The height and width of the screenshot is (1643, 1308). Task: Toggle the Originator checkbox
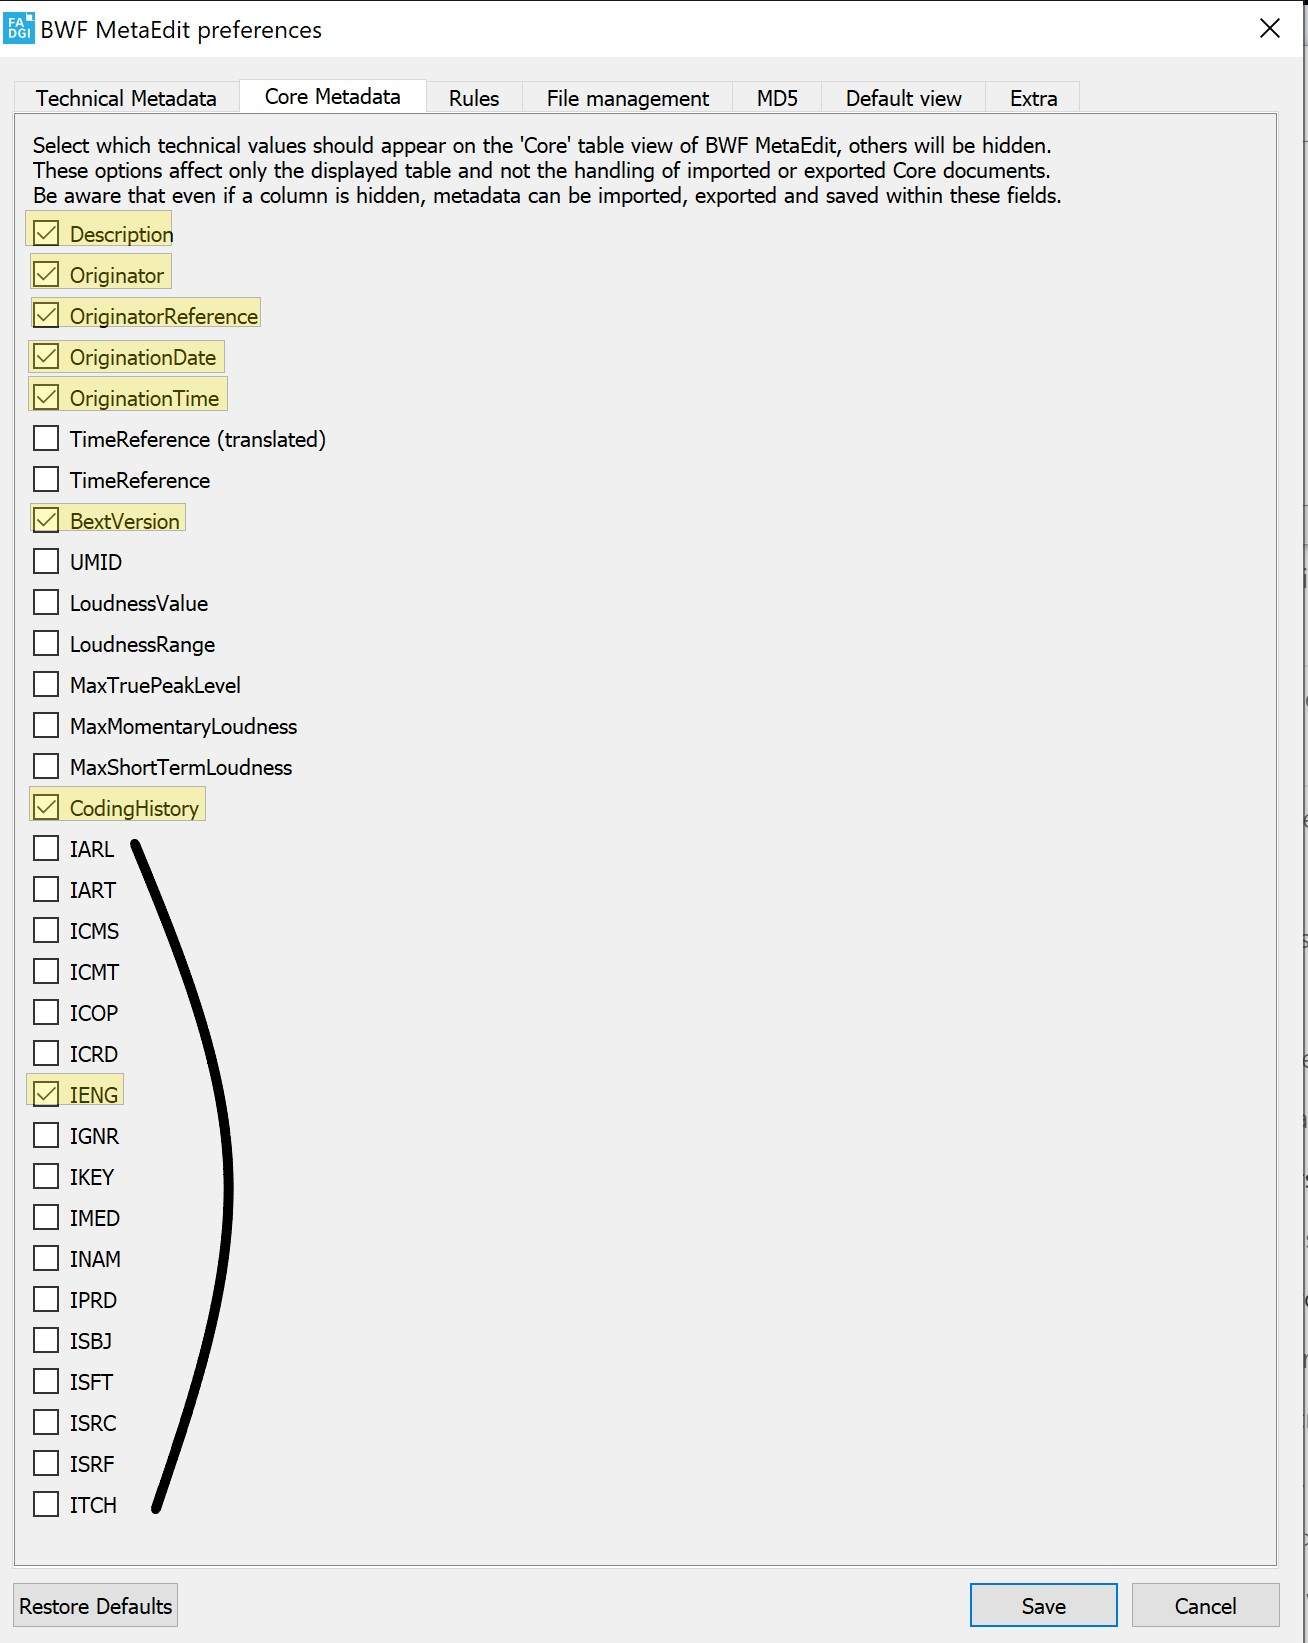point(46,274)
